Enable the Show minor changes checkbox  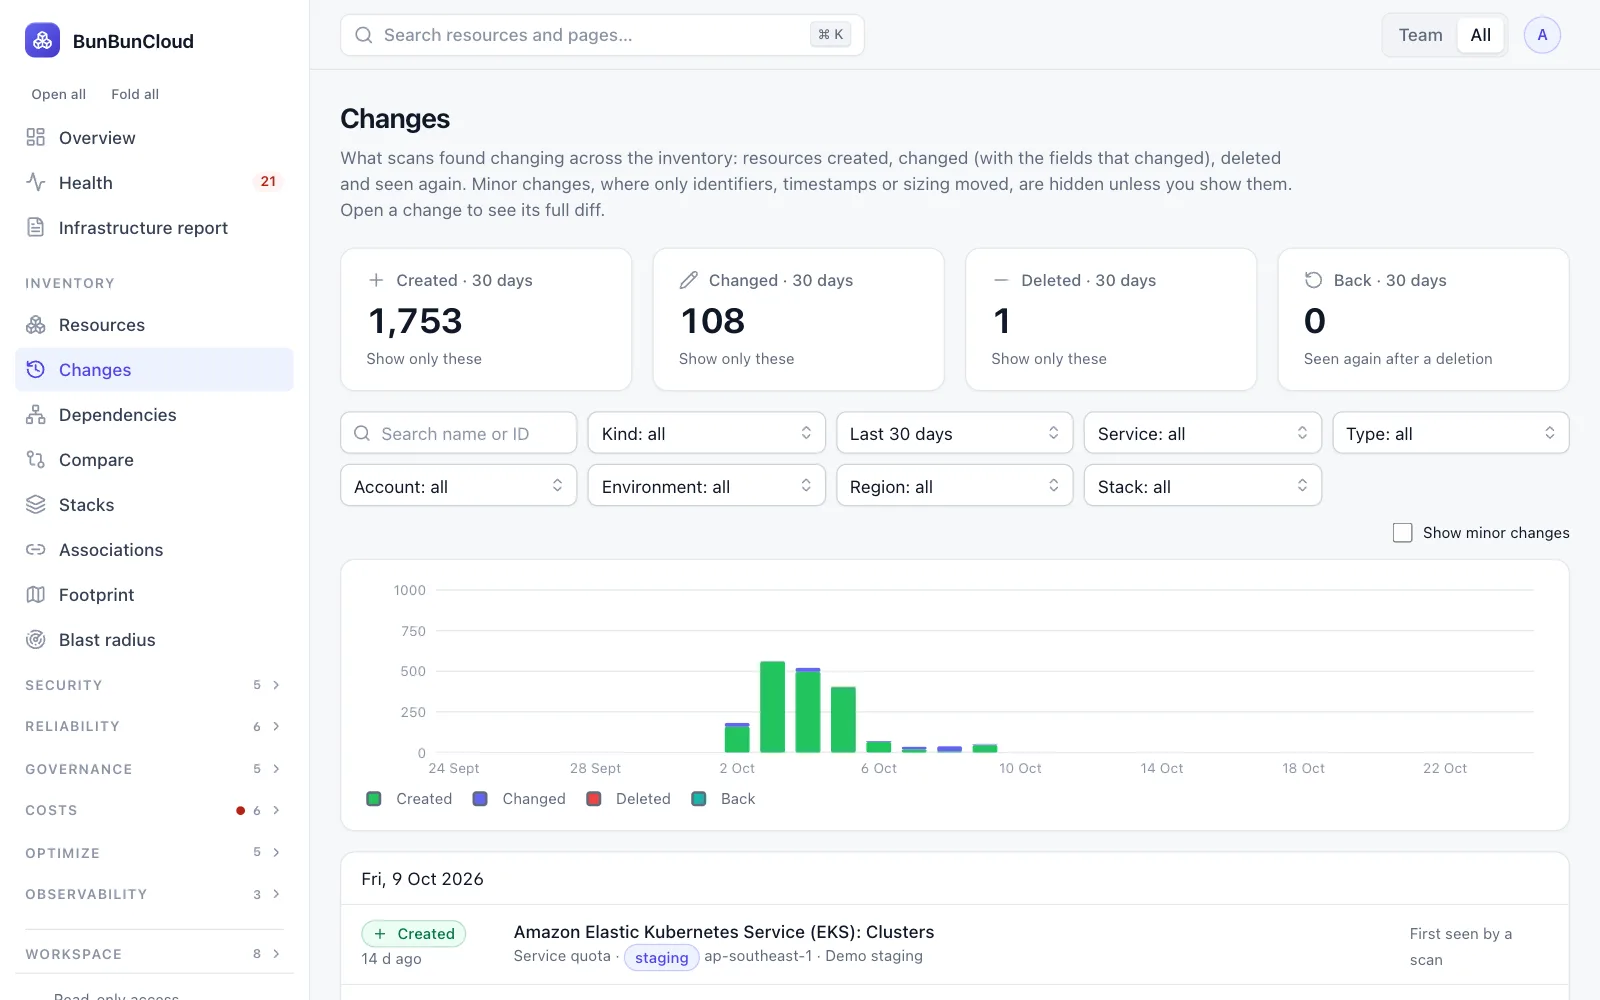pyautogui.click(x=1403, y=533)
